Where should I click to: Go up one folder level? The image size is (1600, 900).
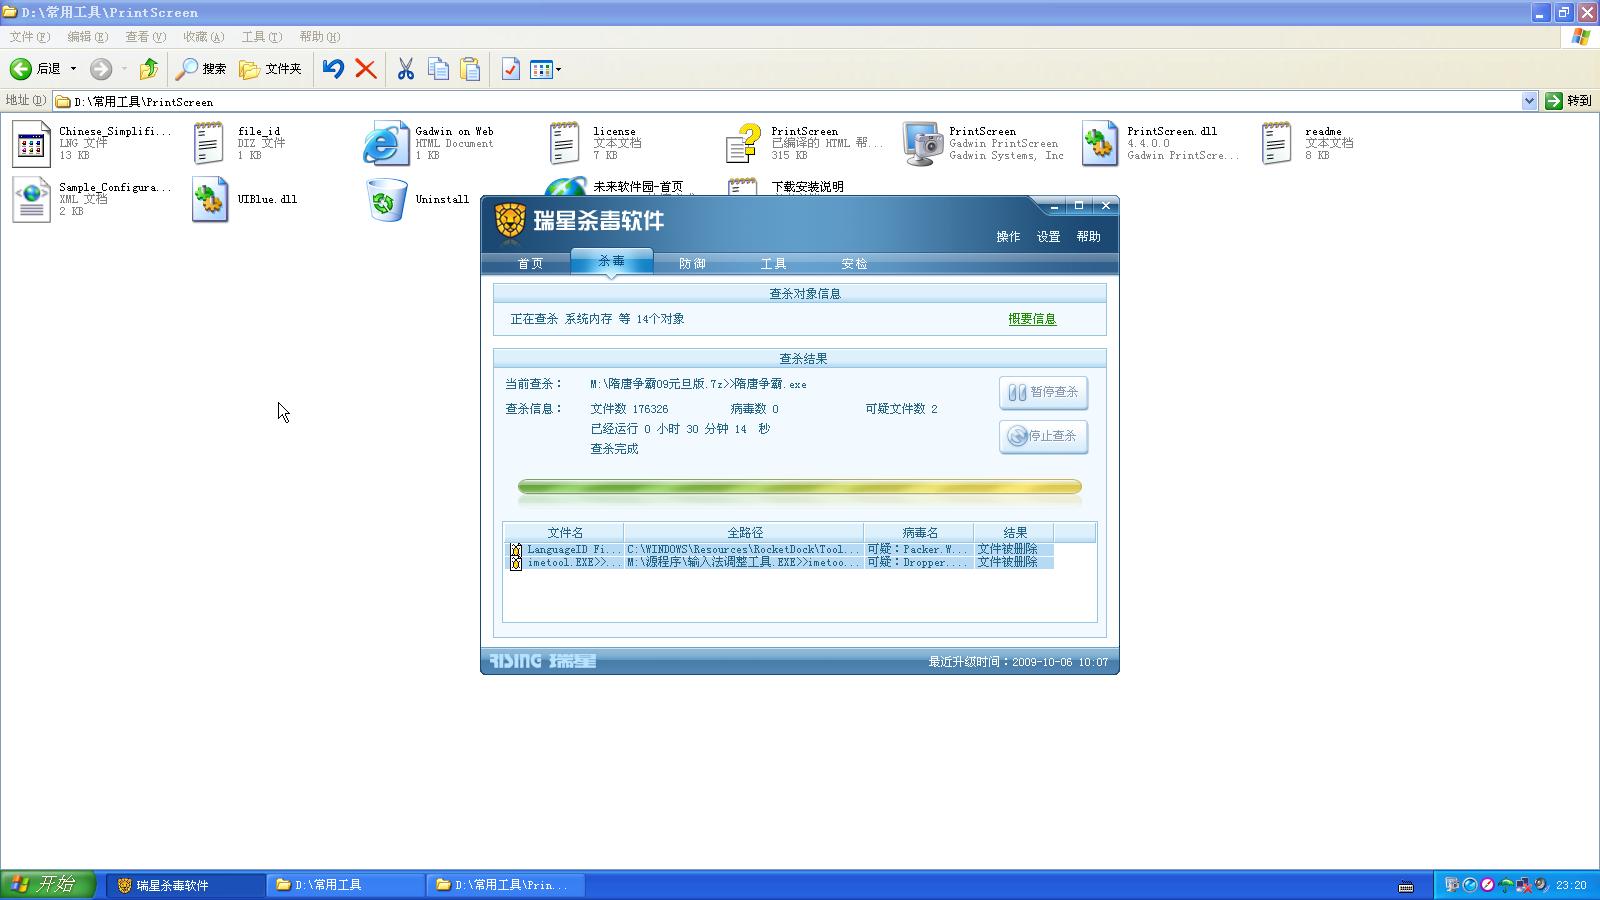click(148, 69)
